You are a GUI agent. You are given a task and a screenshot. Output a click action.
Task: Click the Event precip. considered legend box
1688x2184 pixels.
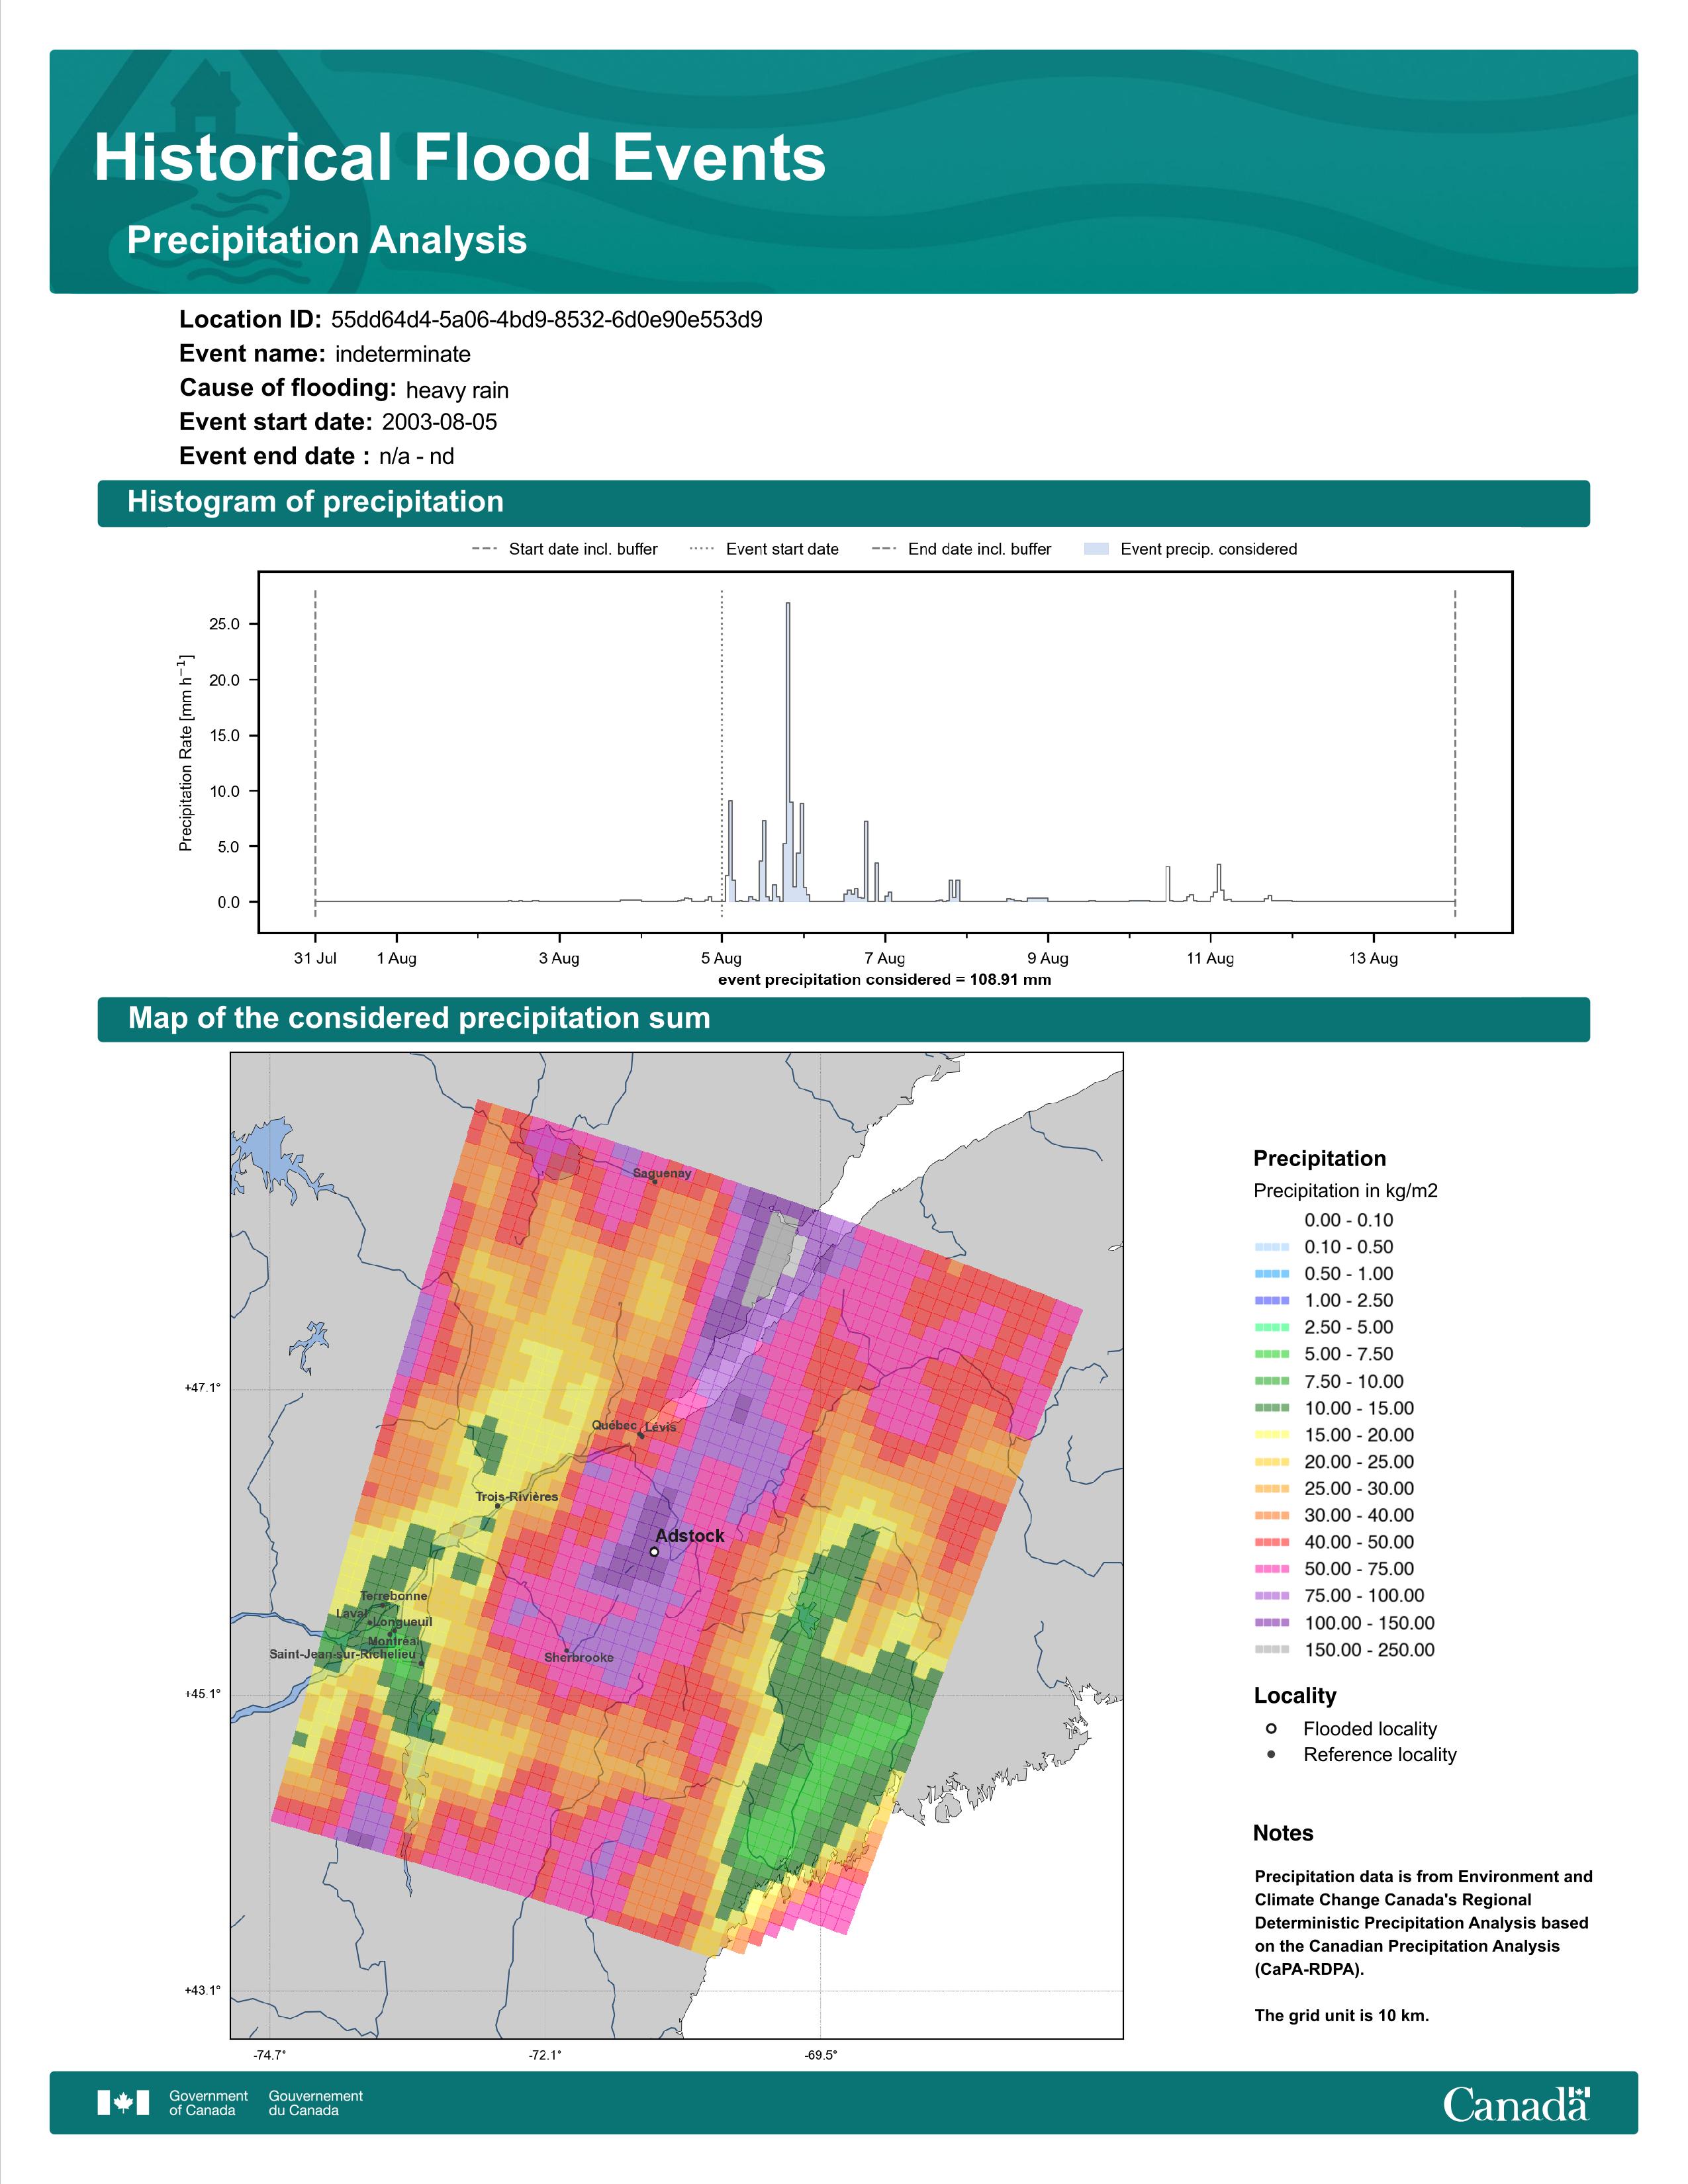(x=1097, y=549)
